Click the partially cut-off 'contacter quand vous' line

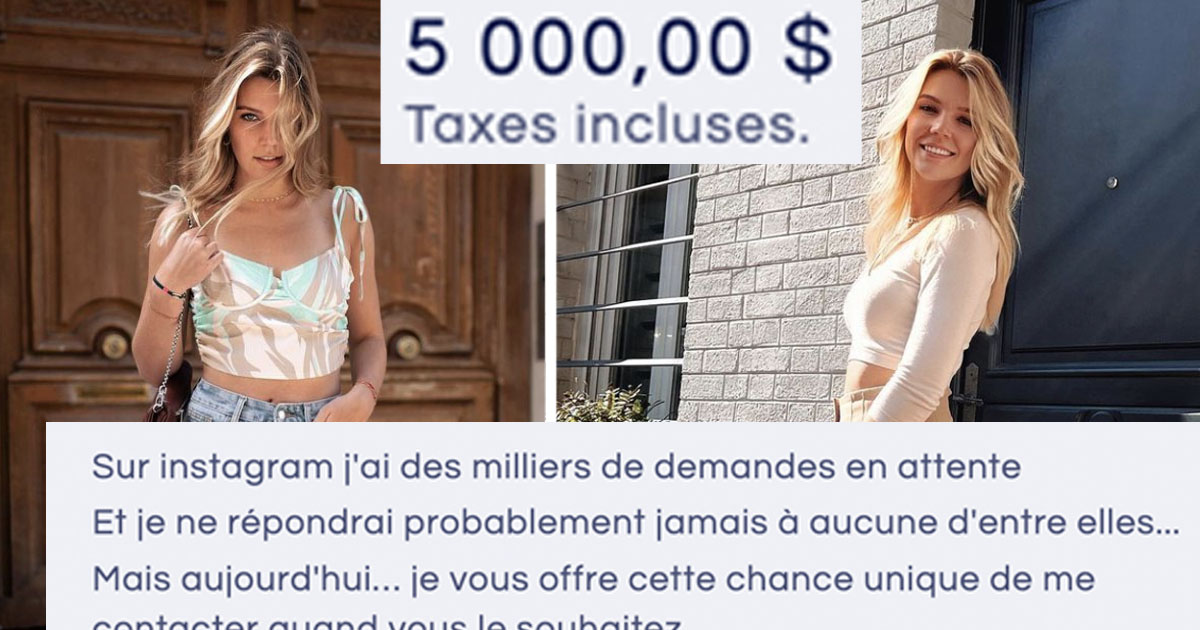[x=387, y=622]
